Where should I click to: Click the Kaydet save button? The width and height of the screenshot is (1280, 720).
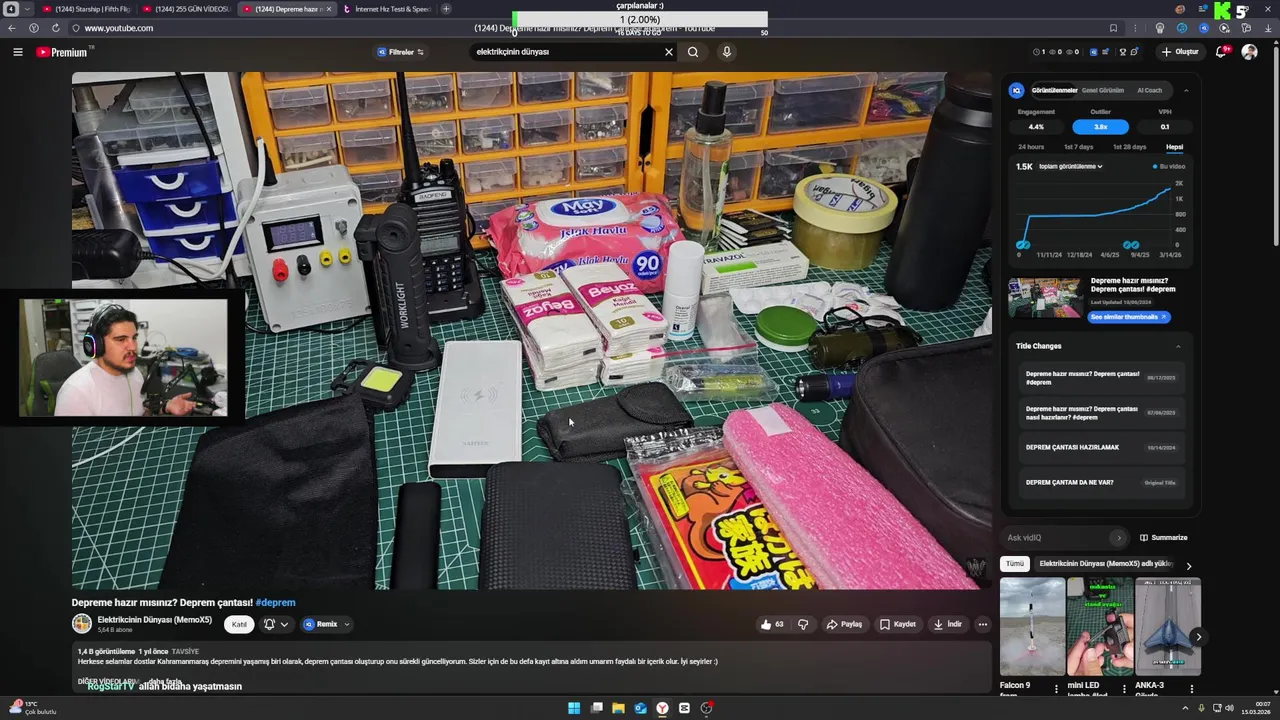(897, 624)
